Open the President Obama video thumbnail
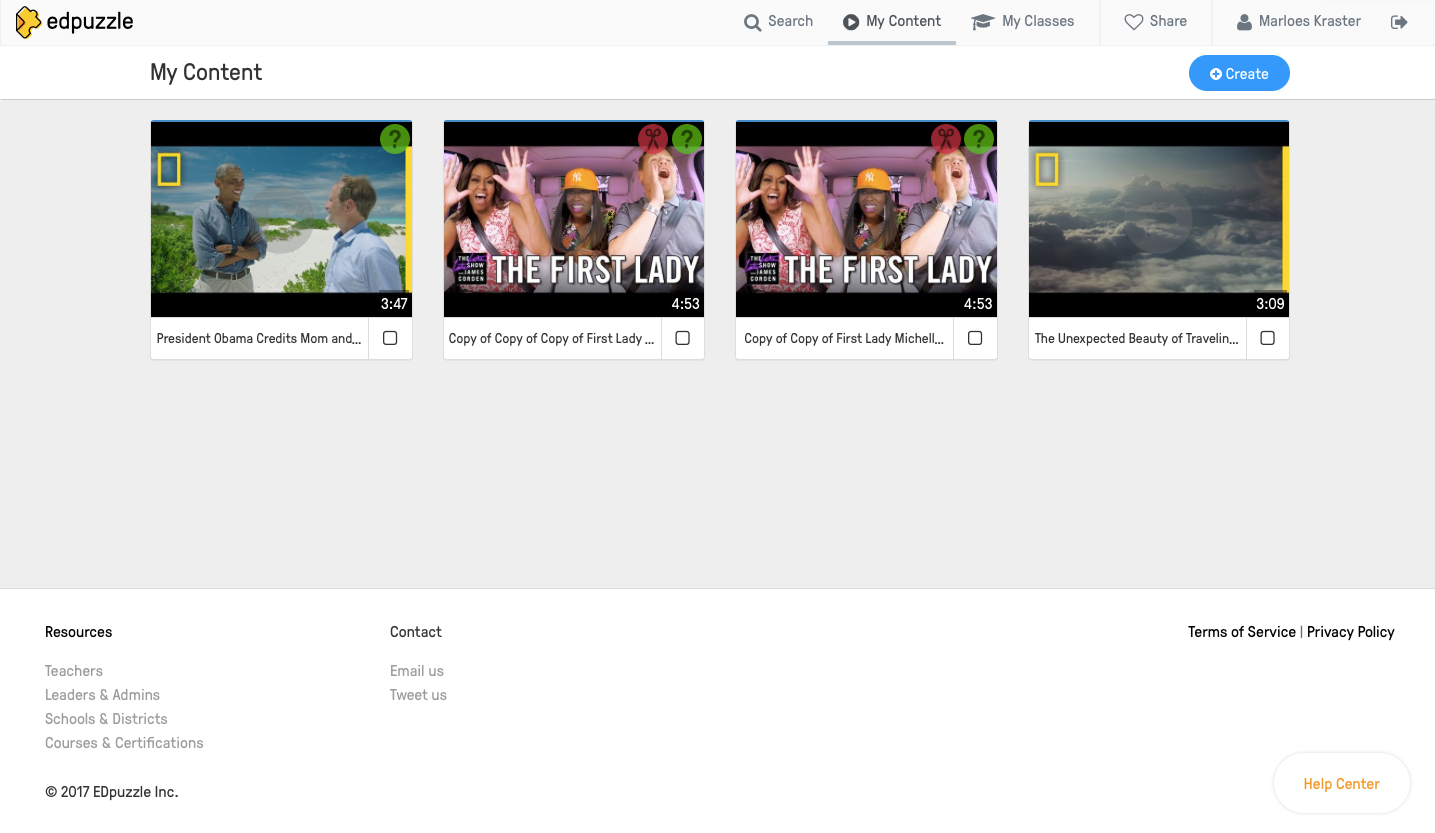Viewport: 1435px width, 833px height. pyautogui.click(x=281, y=219)
